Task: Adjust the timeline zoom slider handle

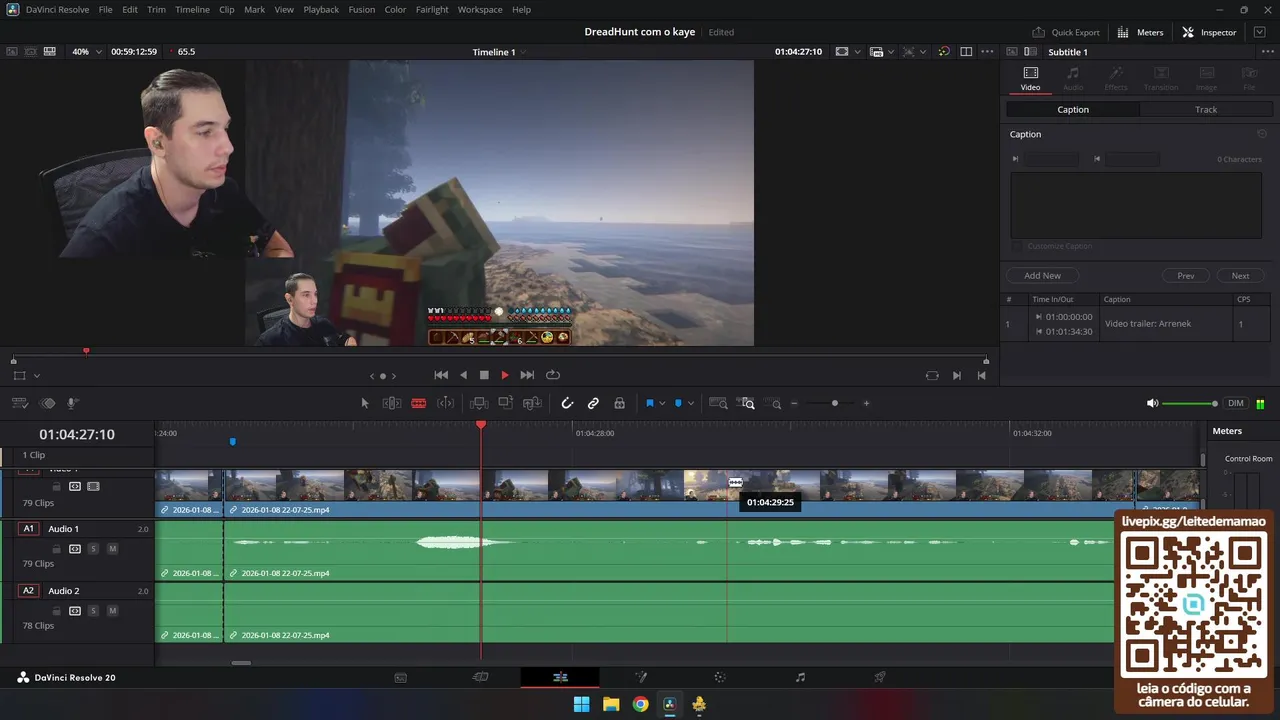Action: tap(835, 403)
